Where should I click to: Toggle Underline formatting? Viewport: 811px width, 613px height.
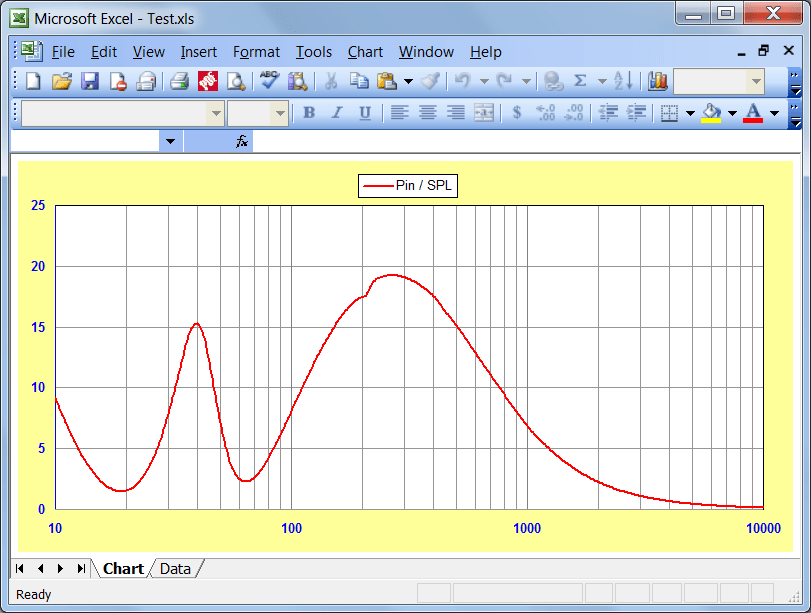[365, 112]
